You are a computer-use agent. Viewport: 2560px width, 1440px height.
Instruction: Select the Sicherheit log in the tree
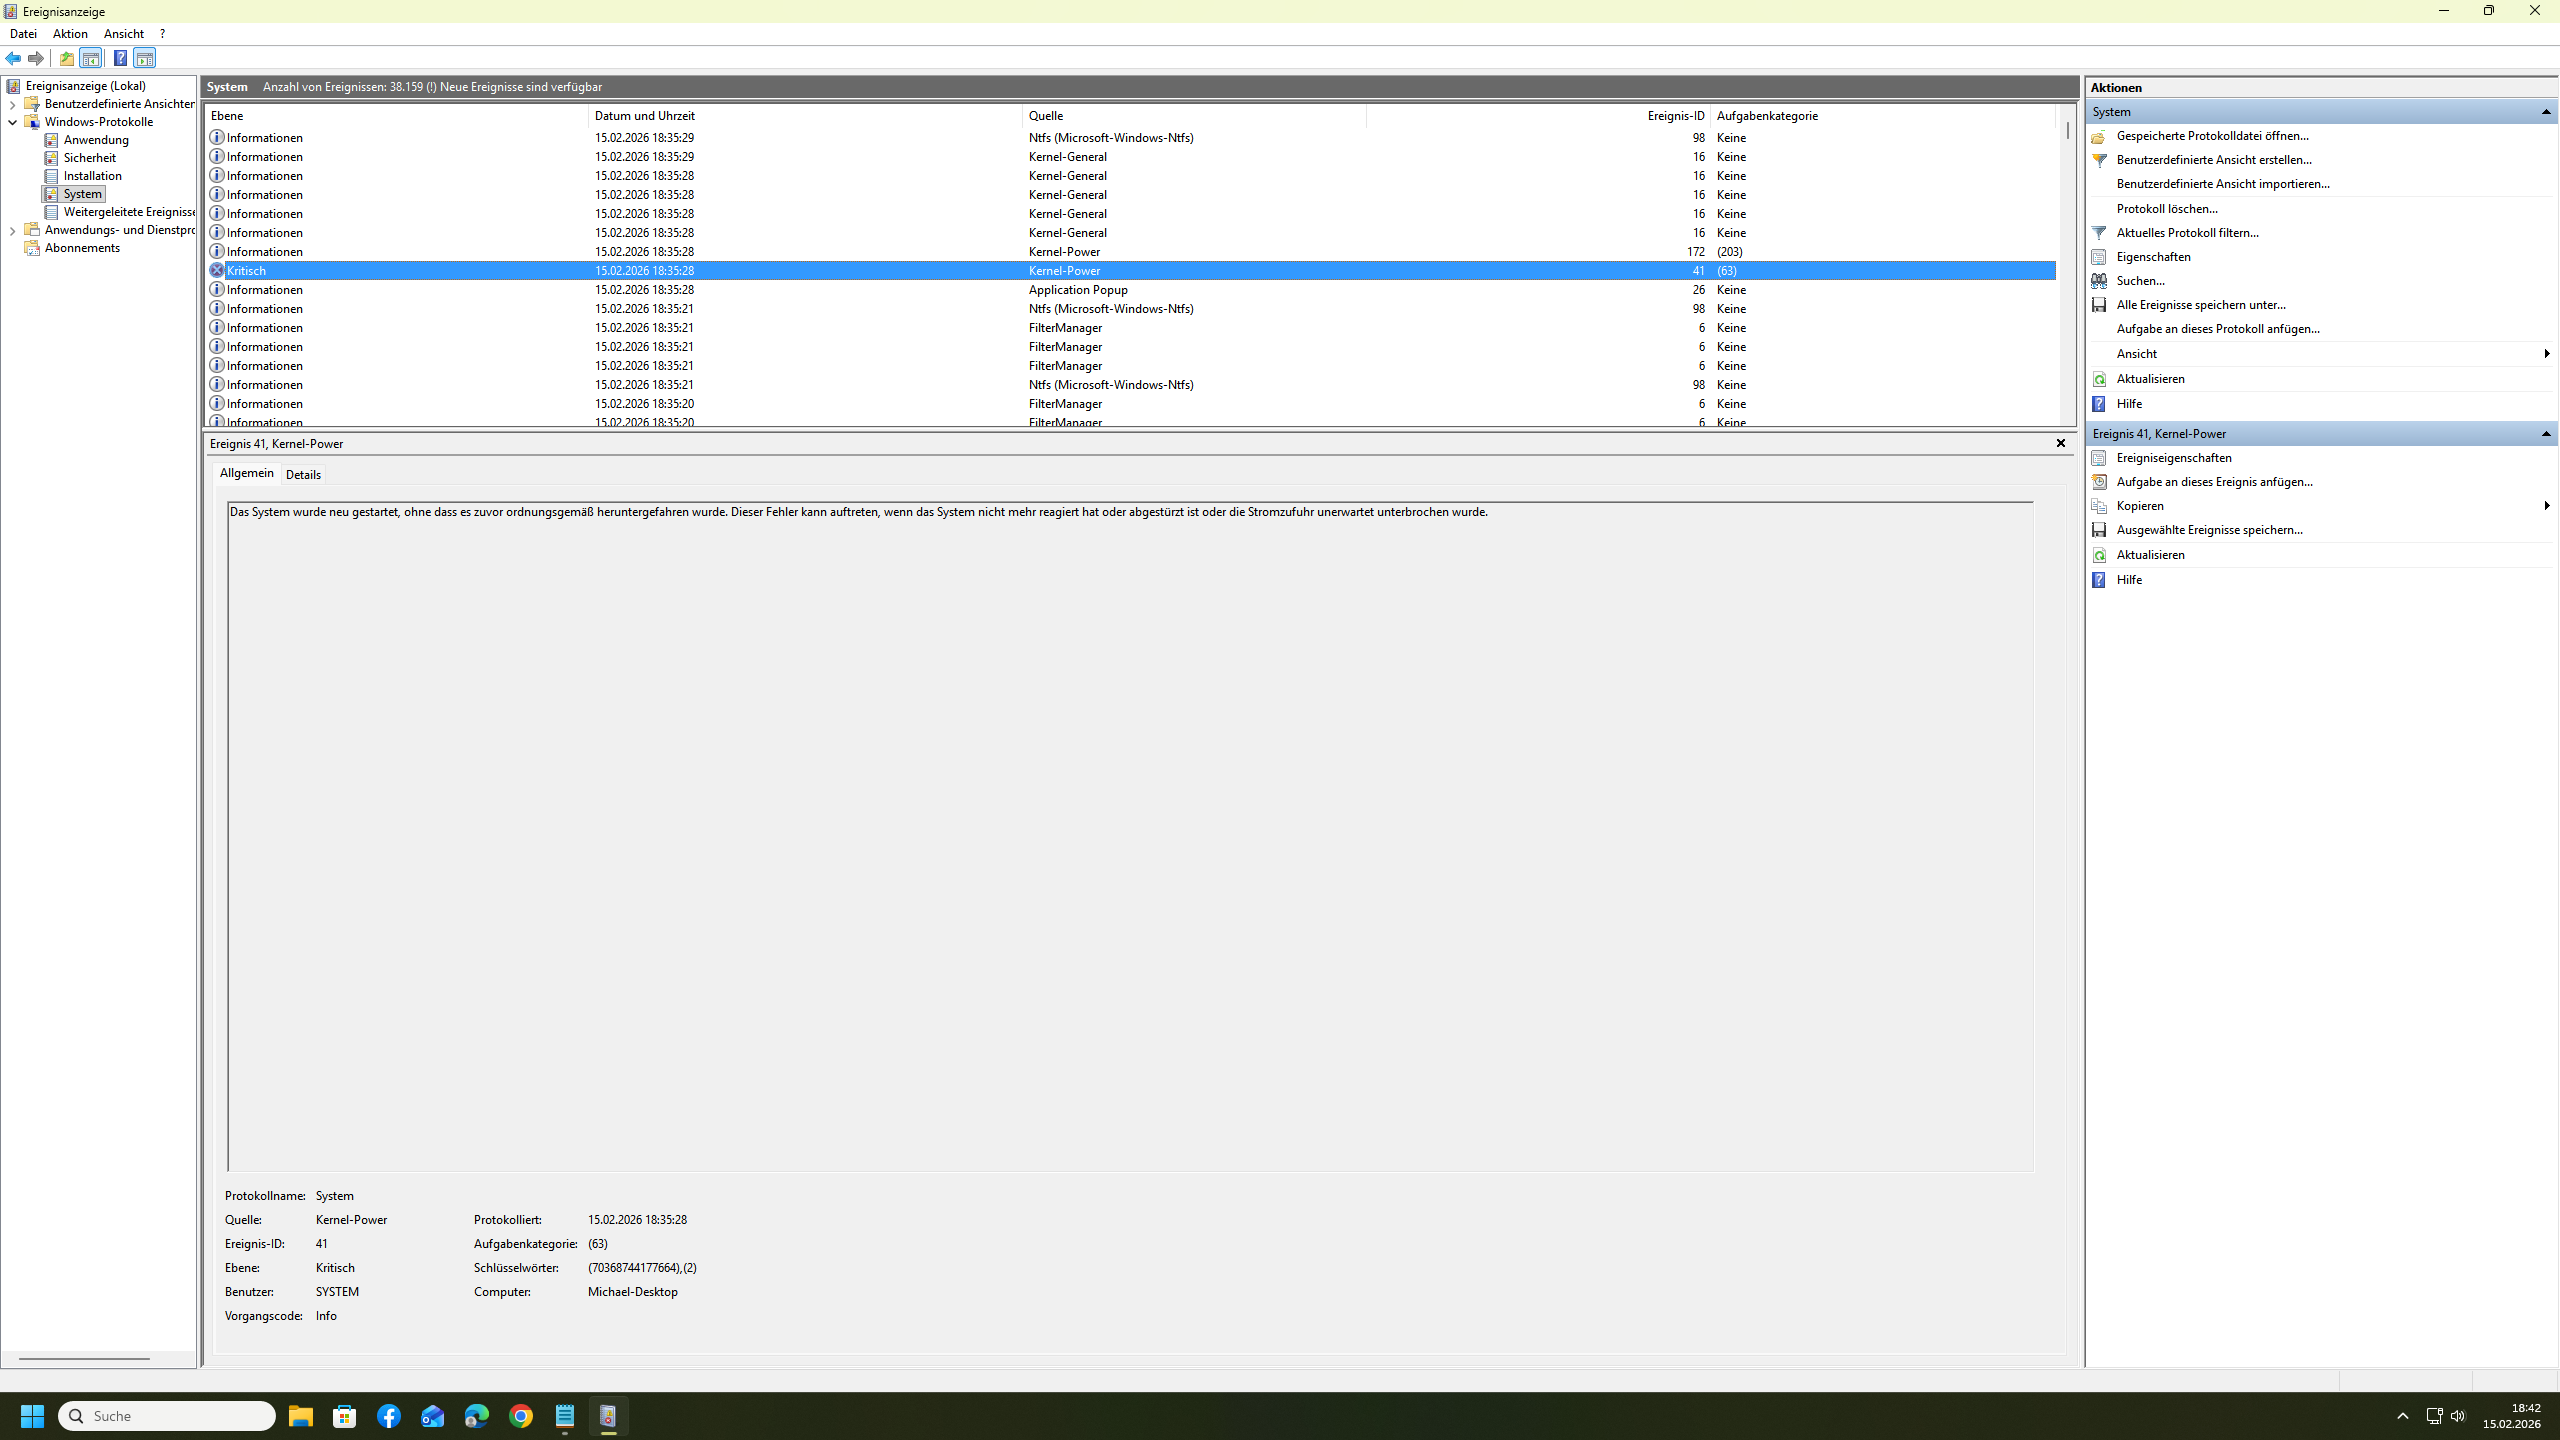coord(89,158)
